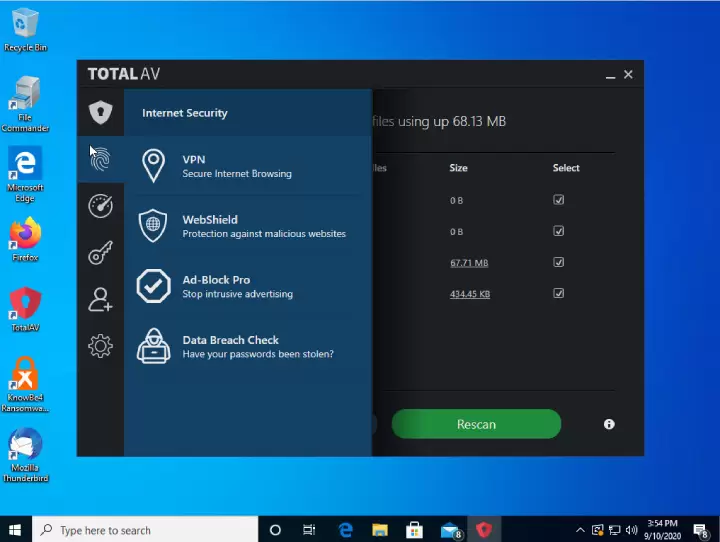720x542 pixels.
Task: Uncheck the second 0 B row checkbox
Action: (x=558, y=231)
